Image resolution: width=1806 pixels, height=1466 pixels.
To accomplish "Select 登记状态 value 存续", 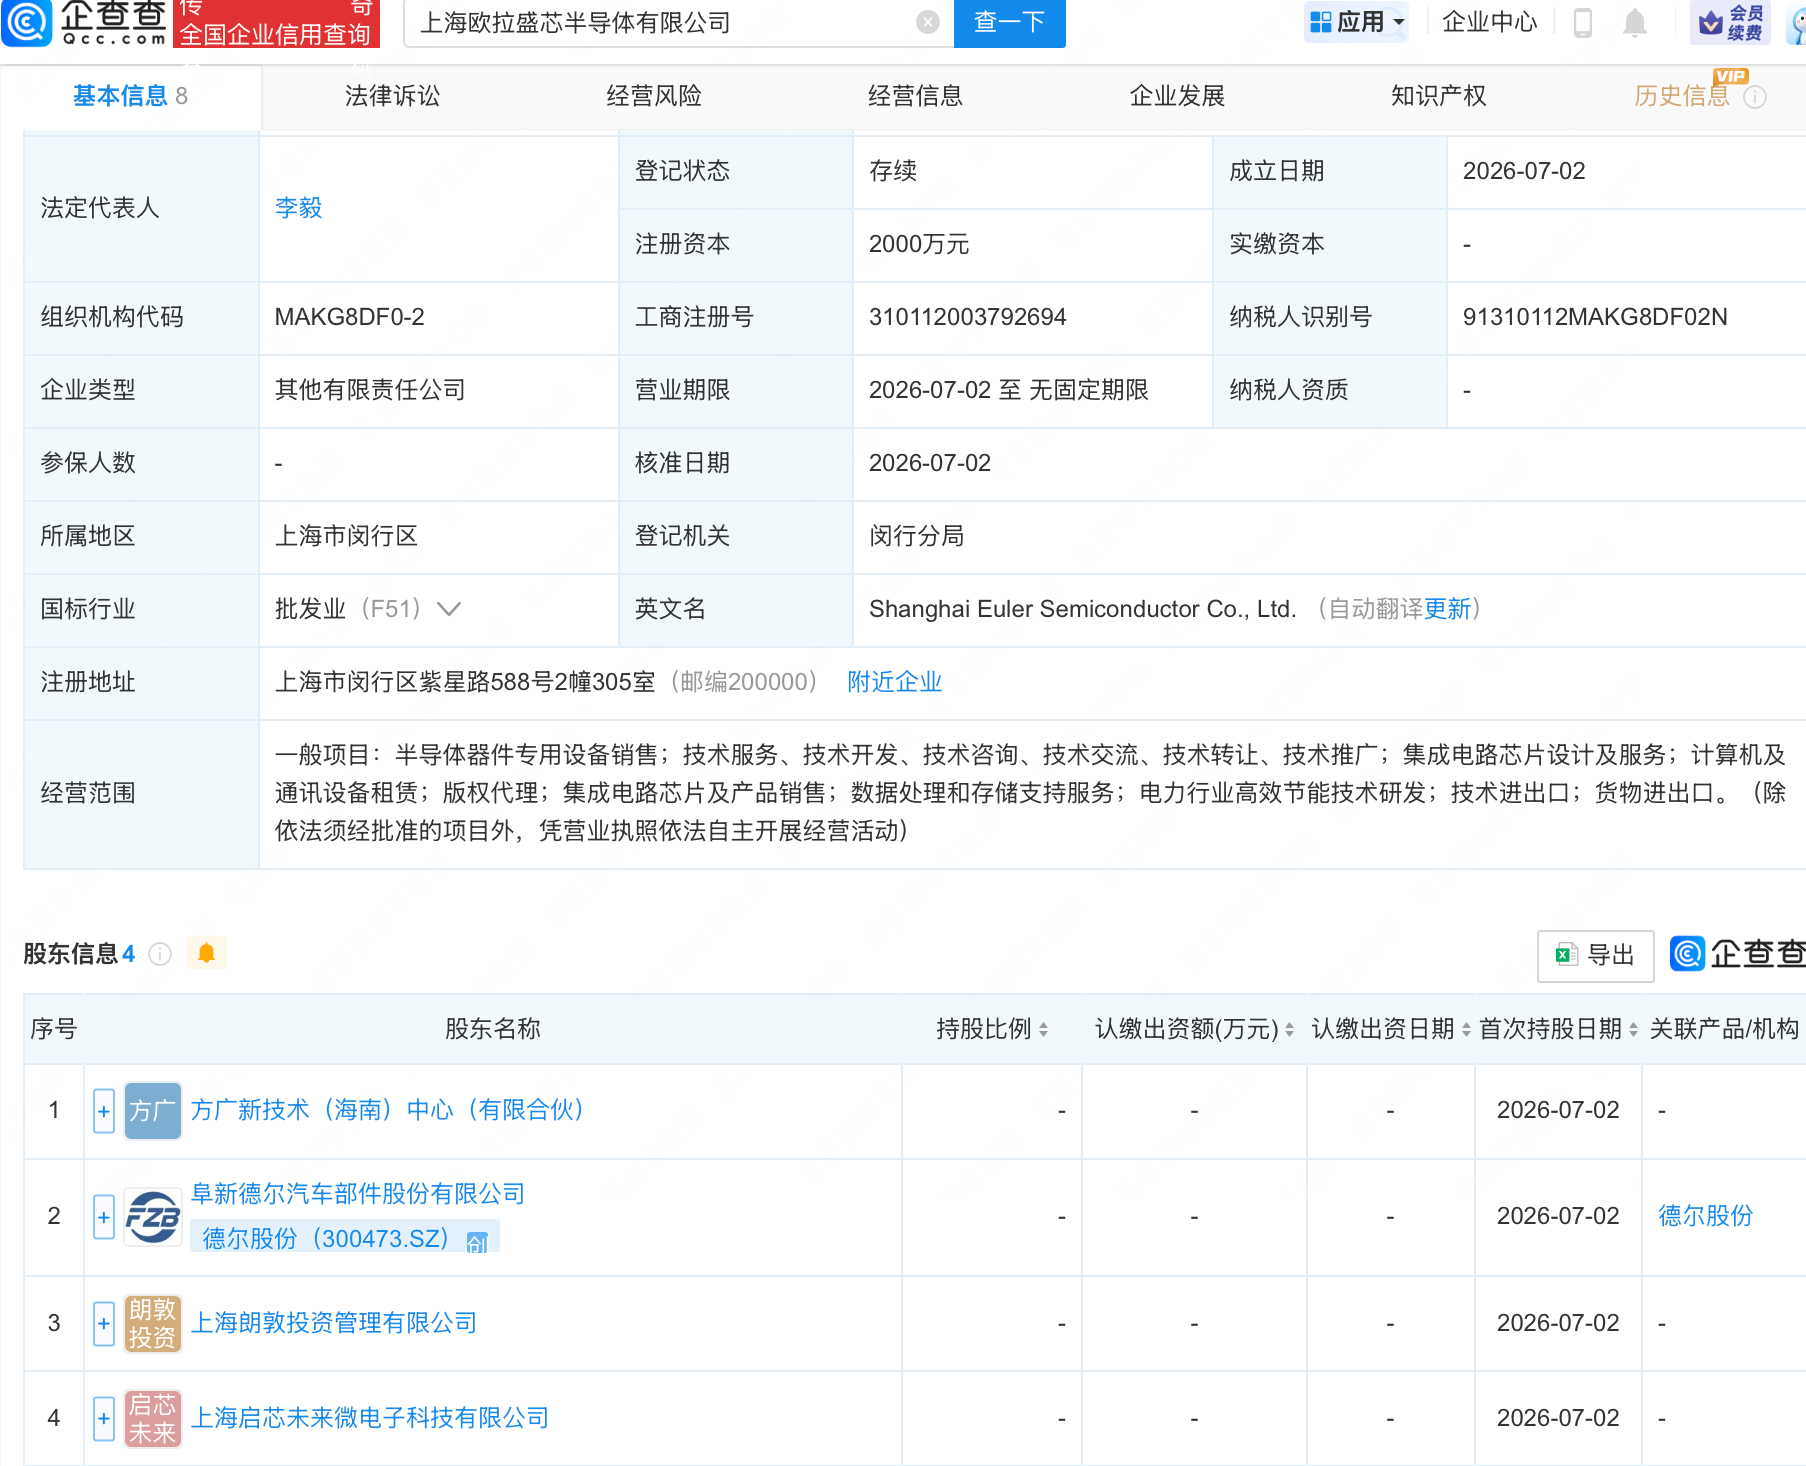I will pos(893,171).
